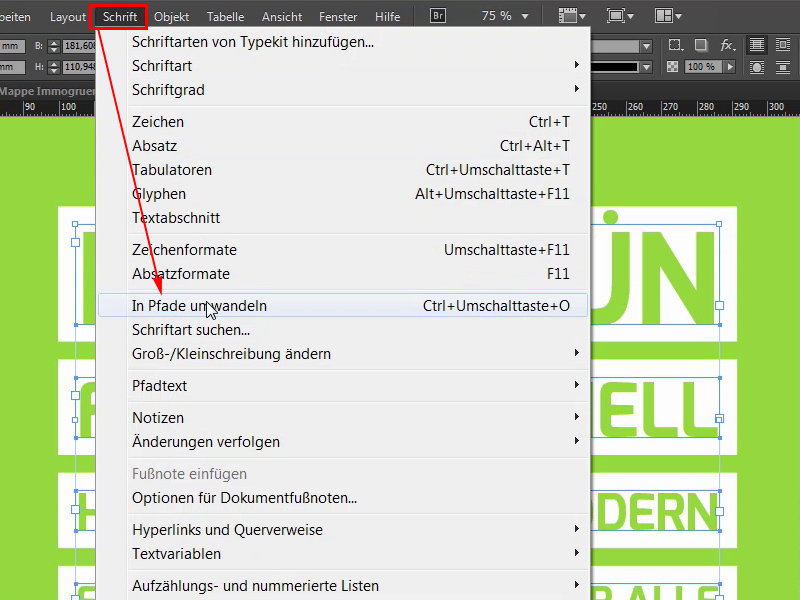Open the fx effects icon in the panel
Viewport: 800px width, 600px height.
tap(726, 45)
